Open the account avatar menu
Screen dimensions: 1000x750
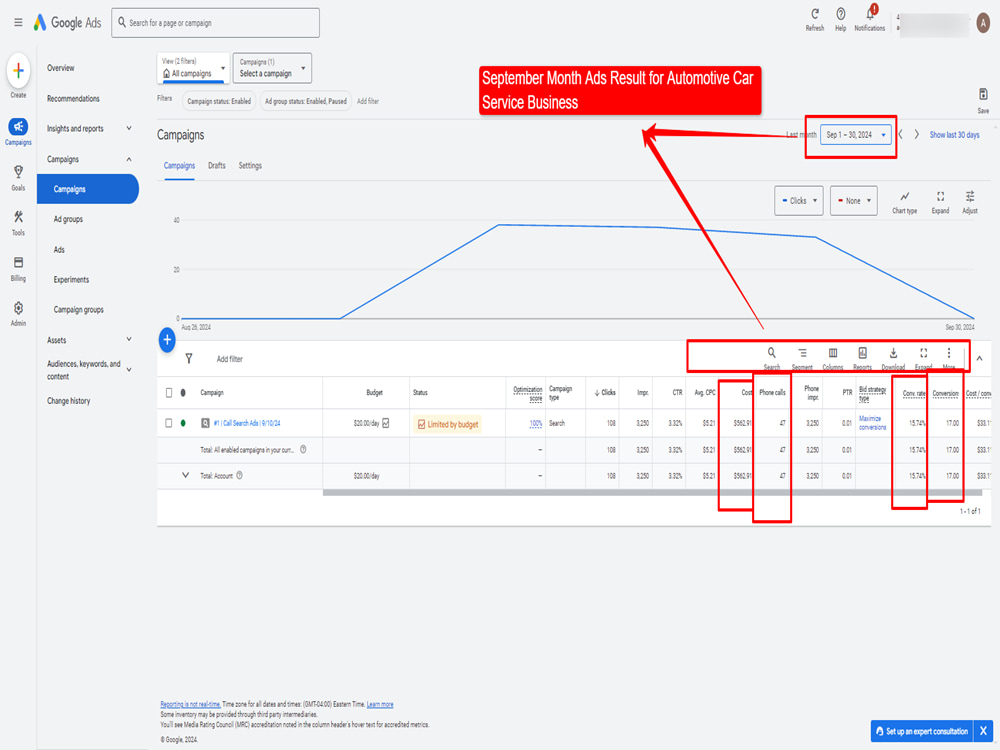[x=983, y=23]
